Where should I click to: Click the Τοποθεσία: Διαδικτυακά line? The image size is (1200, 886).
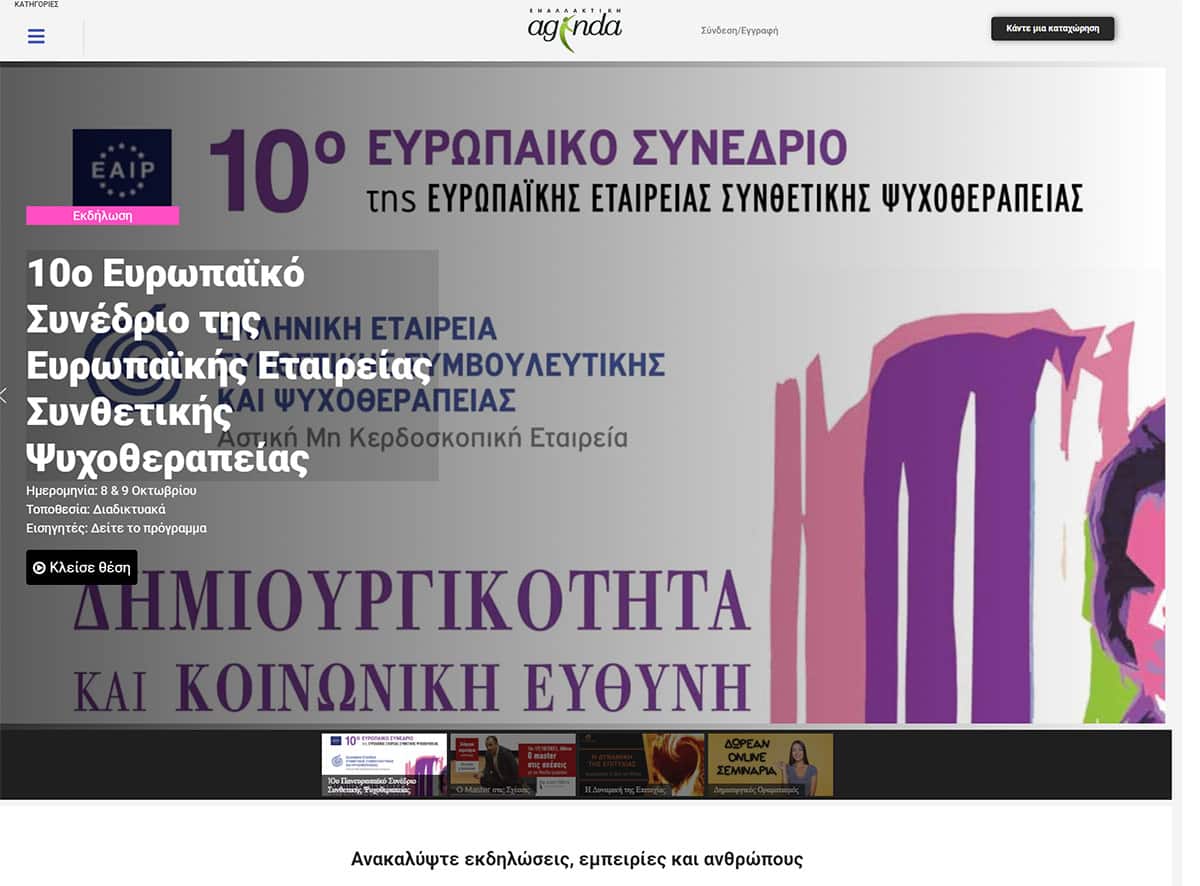tap(96, 509)
